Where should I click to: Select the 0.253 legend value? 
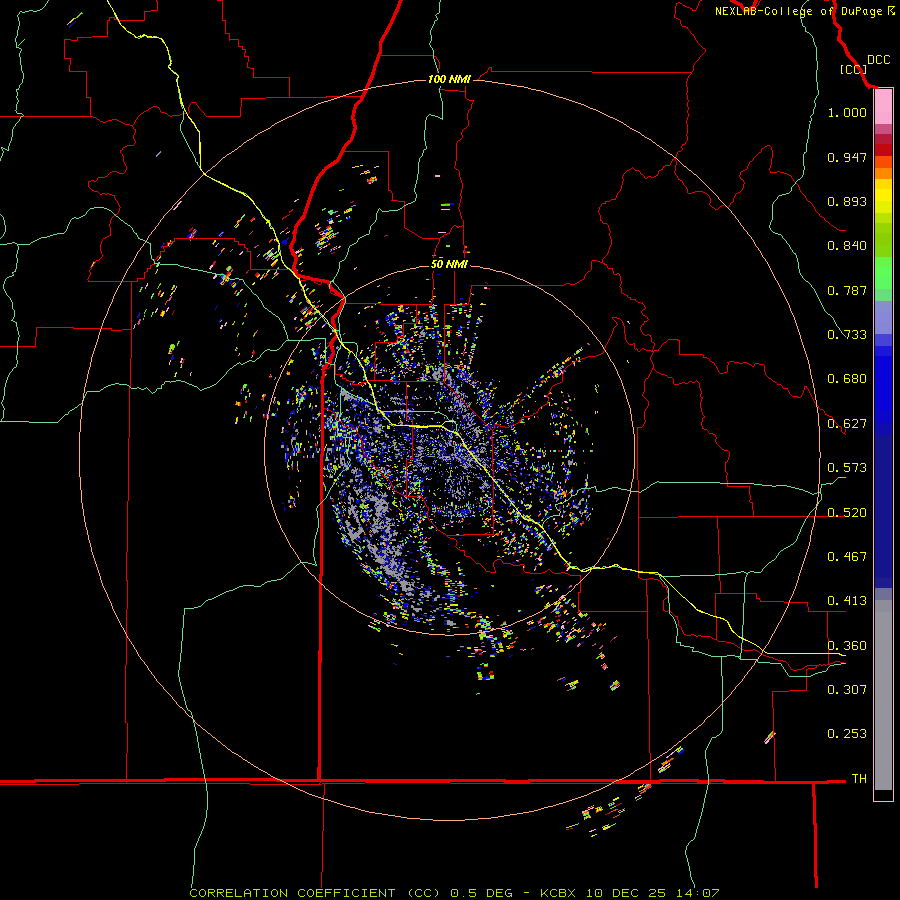click(x=847, y=734)
